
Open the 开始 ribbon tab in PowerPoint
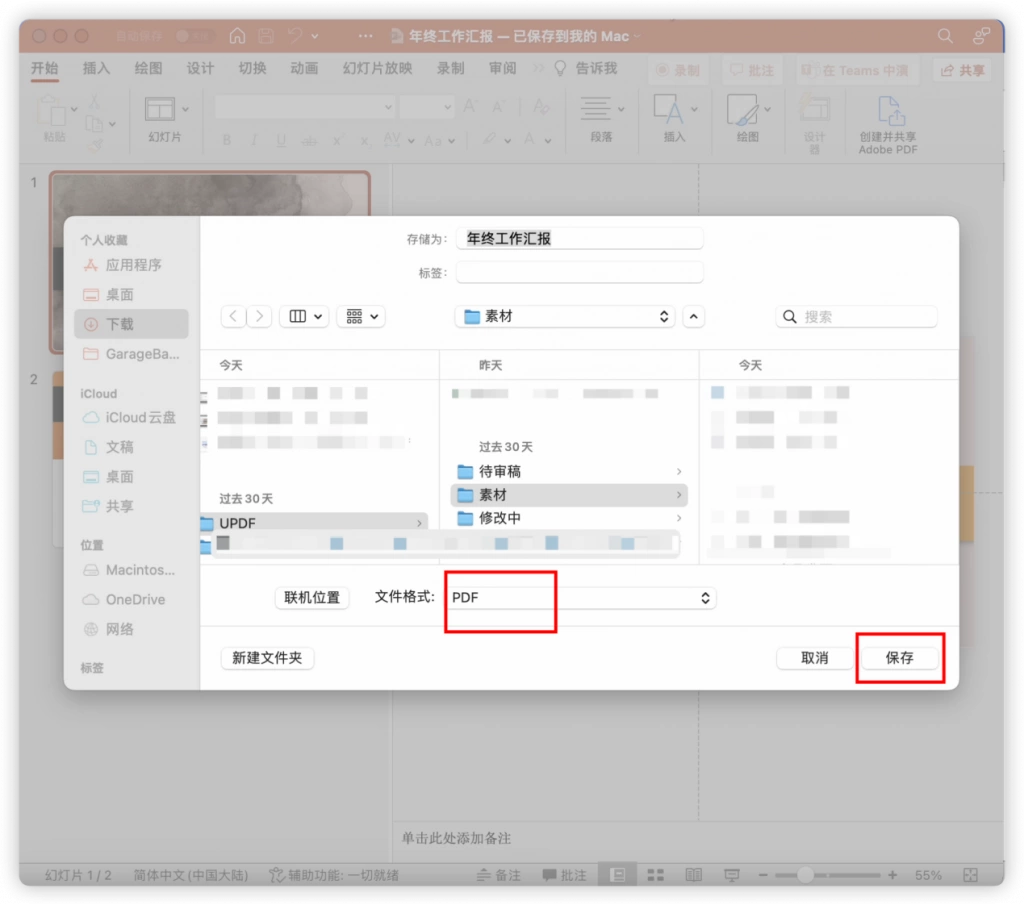(45, 69)
